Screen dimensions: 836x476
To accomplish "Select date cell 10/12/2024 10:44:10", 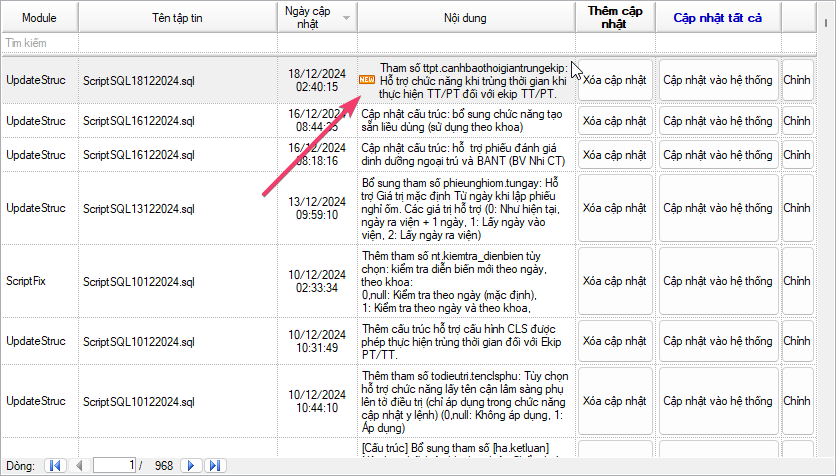I will 317,401.
